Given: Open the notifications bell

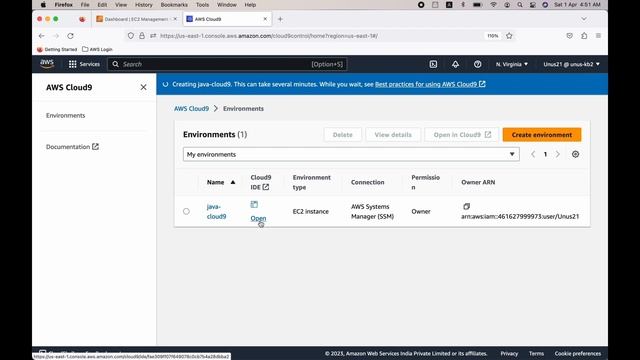Looking at the screenshot, I should (x=456, y=64).
